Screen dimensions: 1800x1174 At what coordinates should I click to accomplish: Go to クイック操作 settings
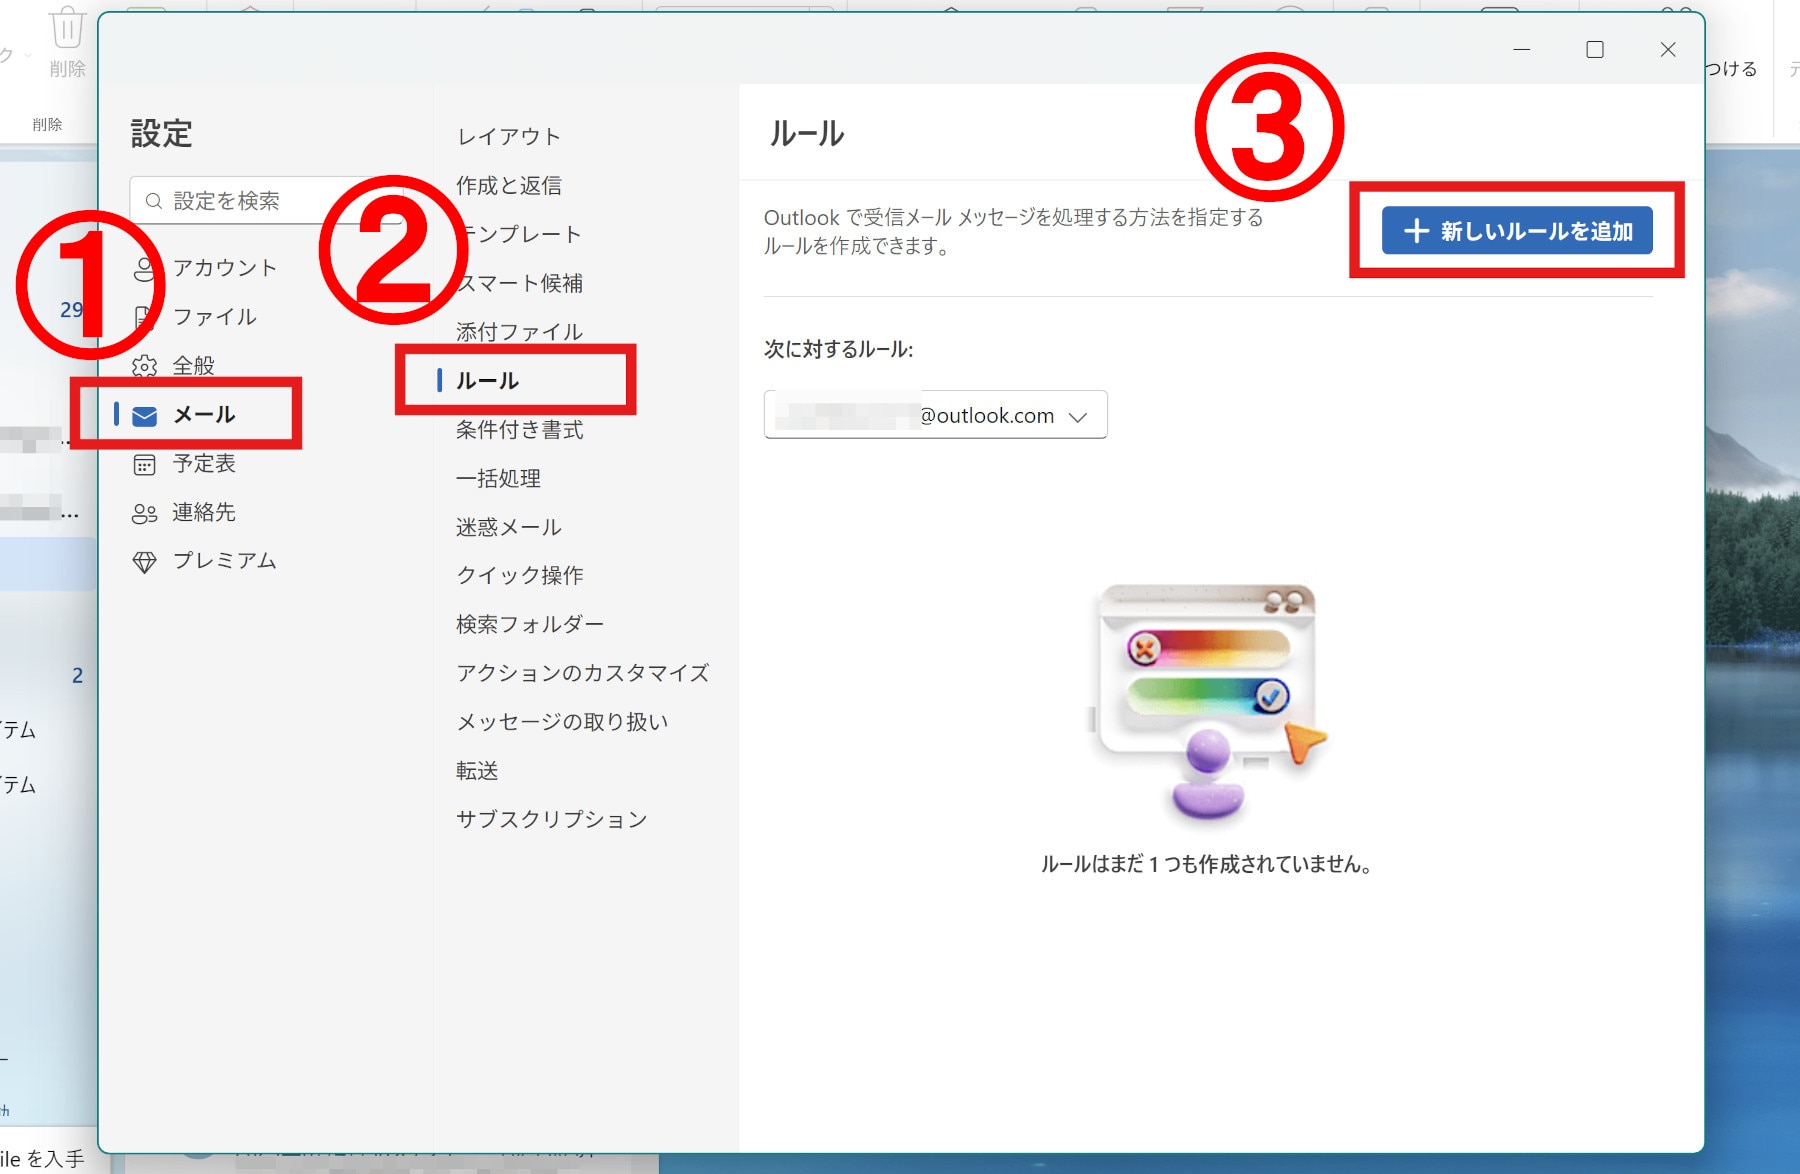click(x=519, y=575)
